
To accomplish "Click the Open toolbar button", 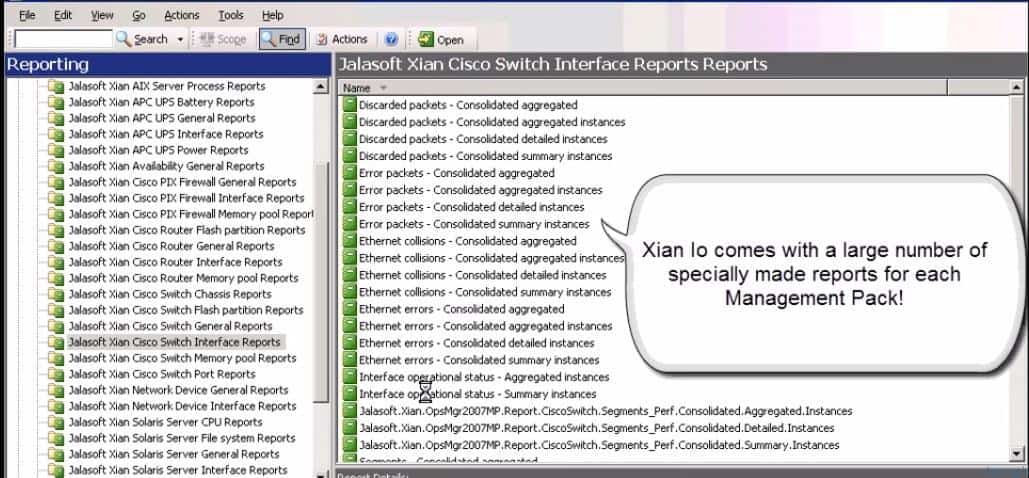I will tap(441, 39).
